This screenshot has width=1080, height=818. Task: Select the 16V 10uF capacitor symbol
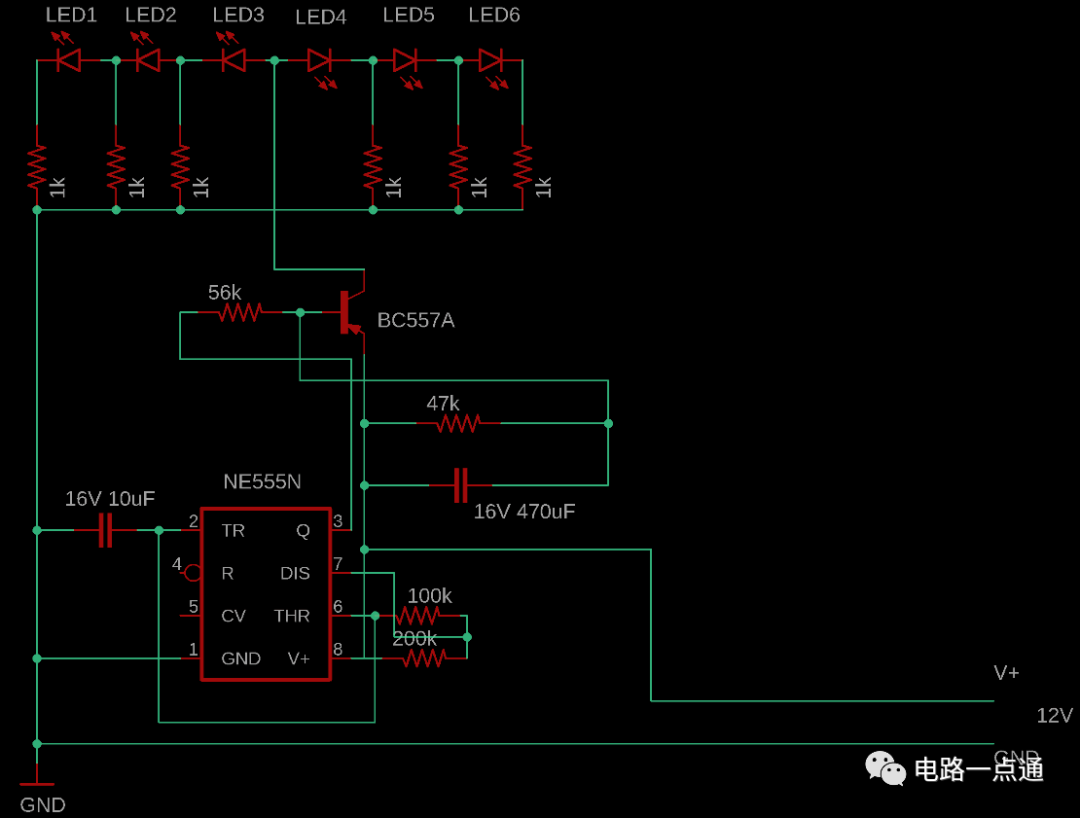105,529
